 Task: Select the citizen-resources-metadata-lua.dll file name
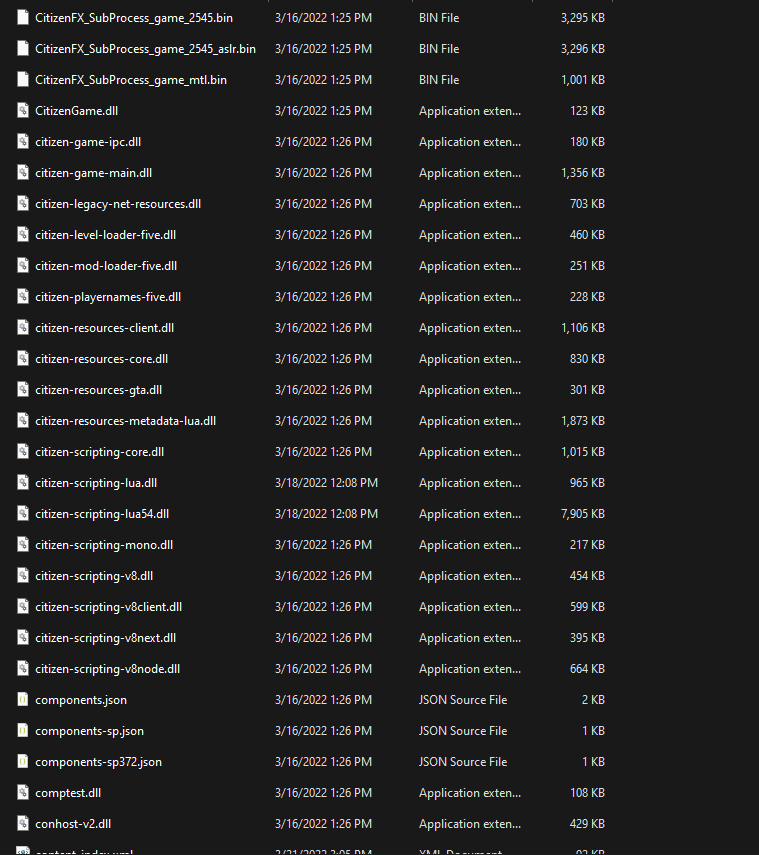(126, 421)
